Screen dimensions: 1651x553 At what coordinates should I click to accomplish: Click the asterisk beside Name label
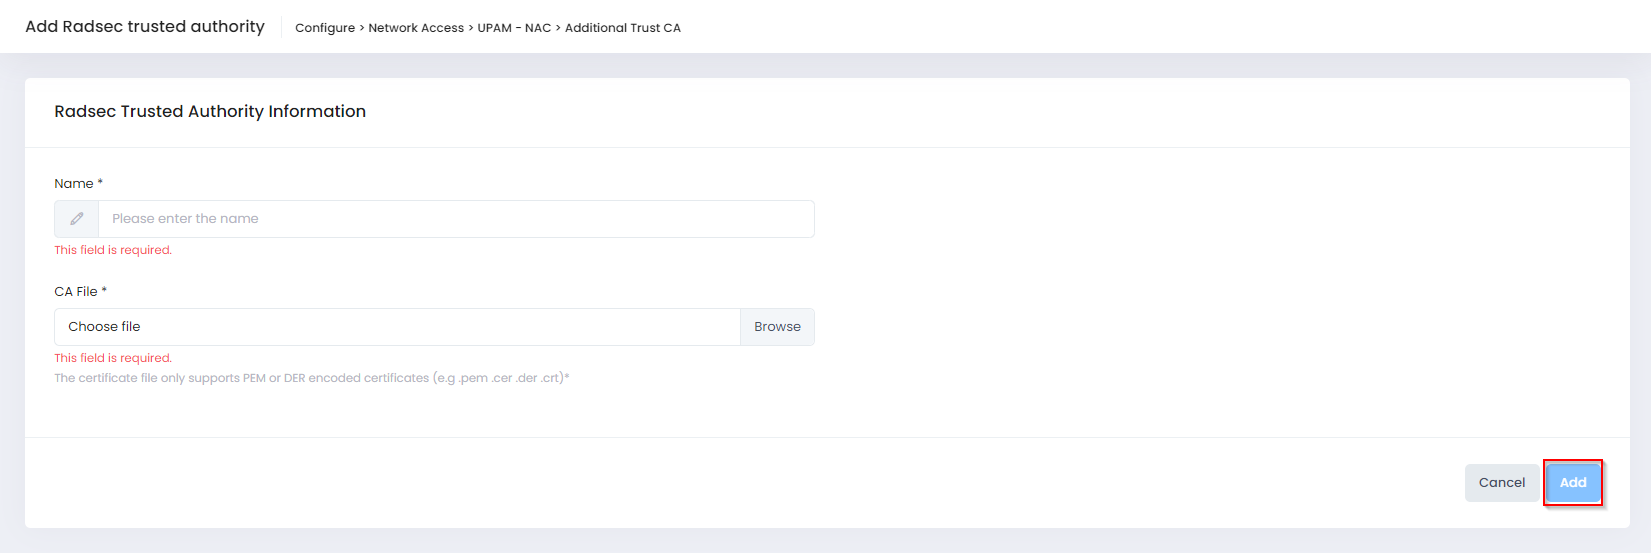tap(100, 183)
